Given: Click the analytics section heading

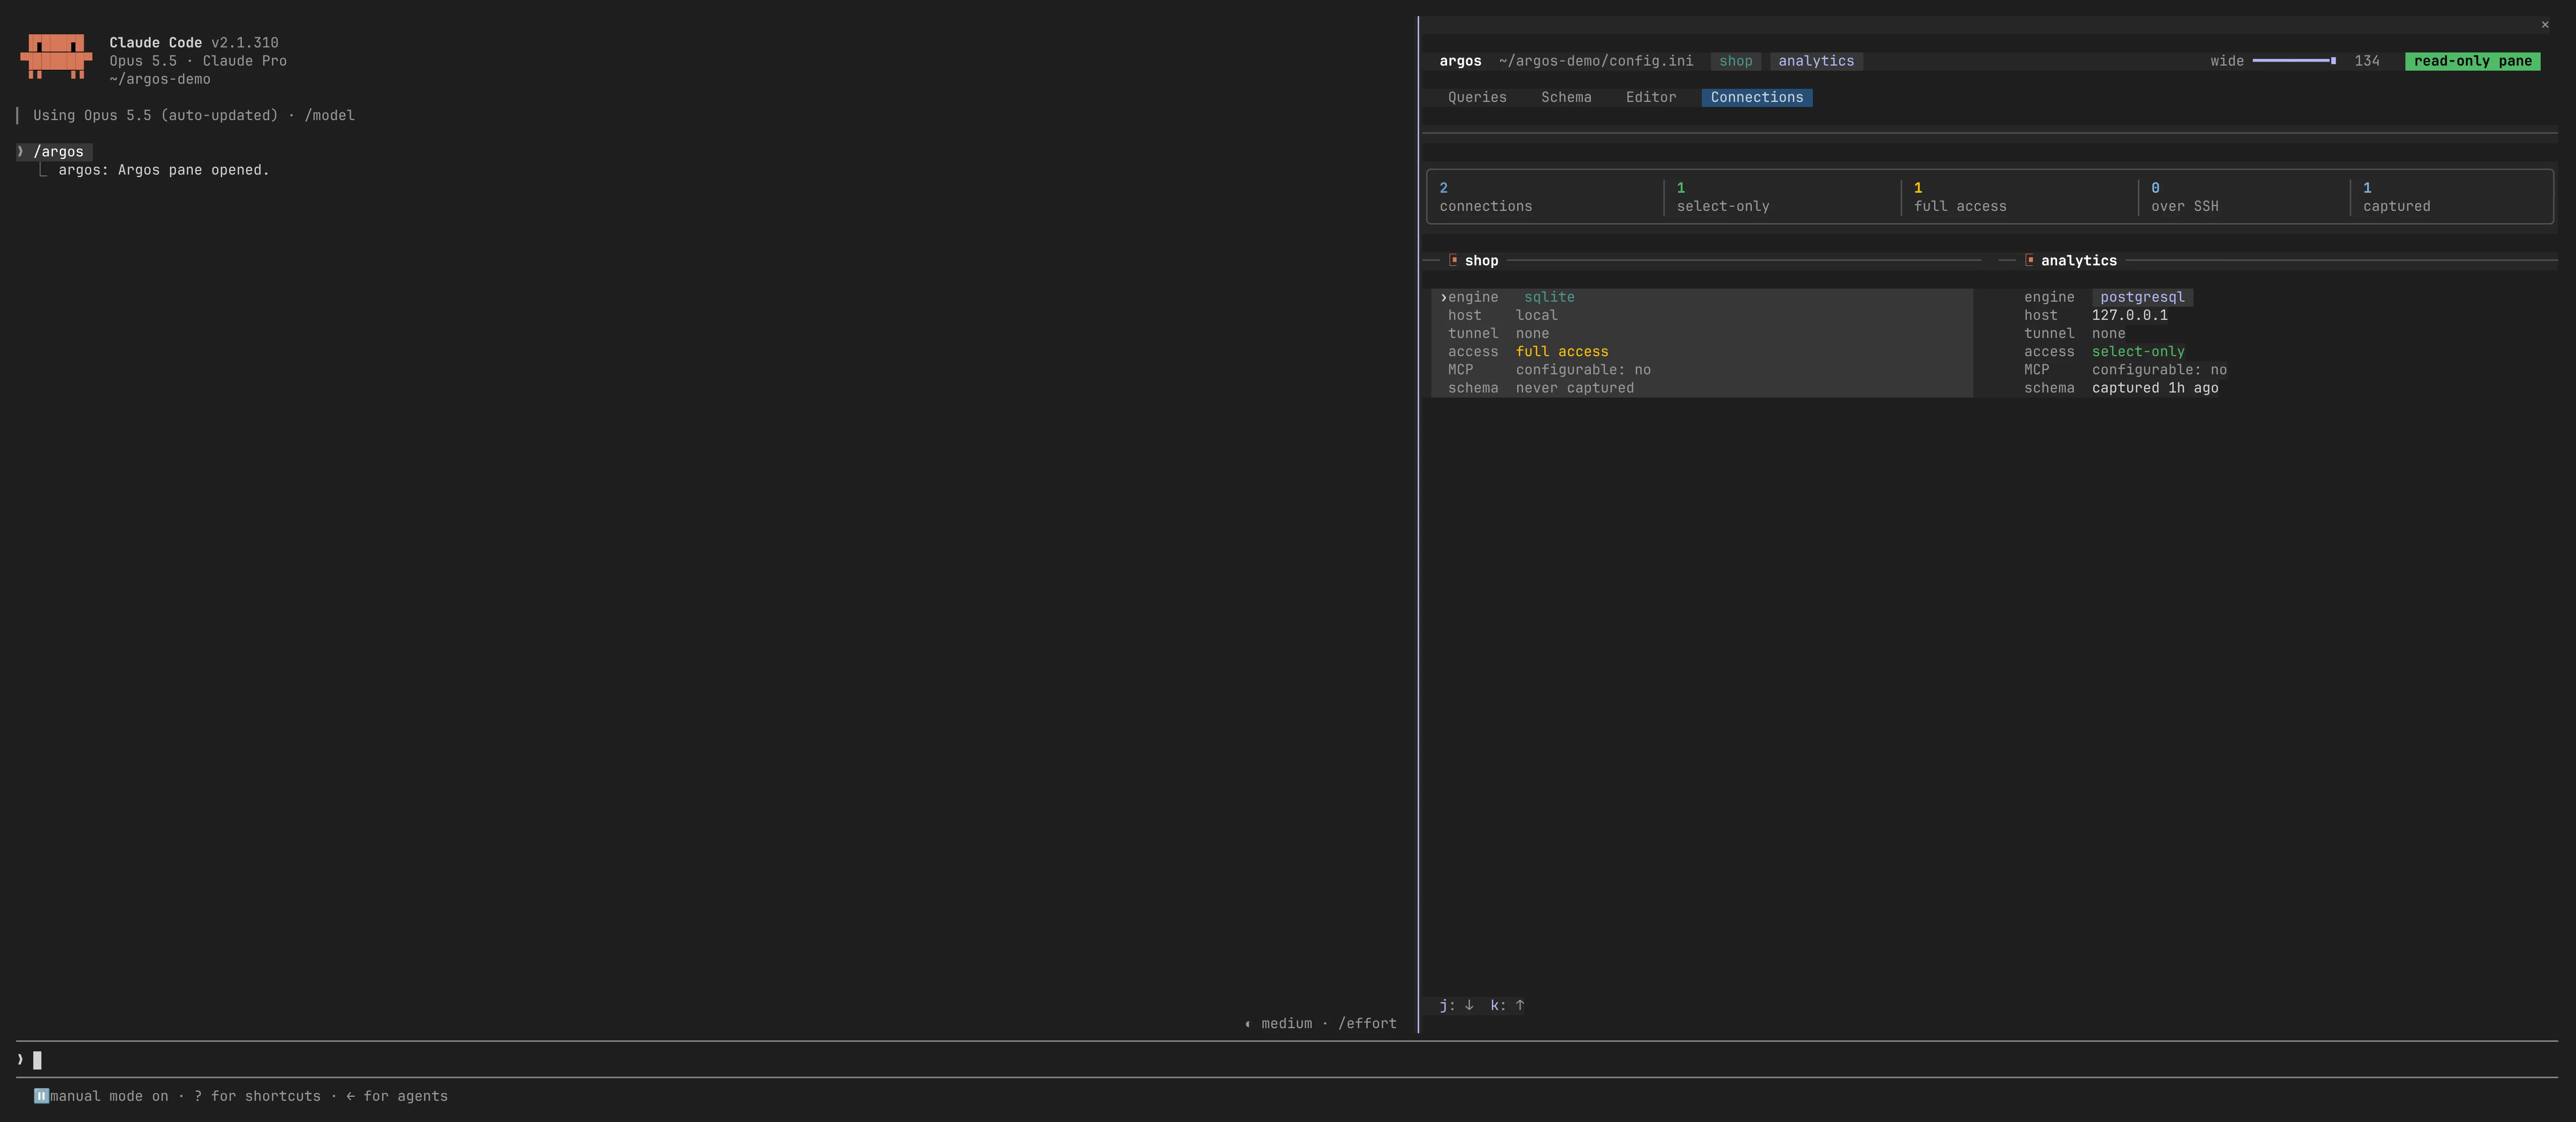Looking at the screenshot, I should pyautogui.click(x=2078, y=261).
